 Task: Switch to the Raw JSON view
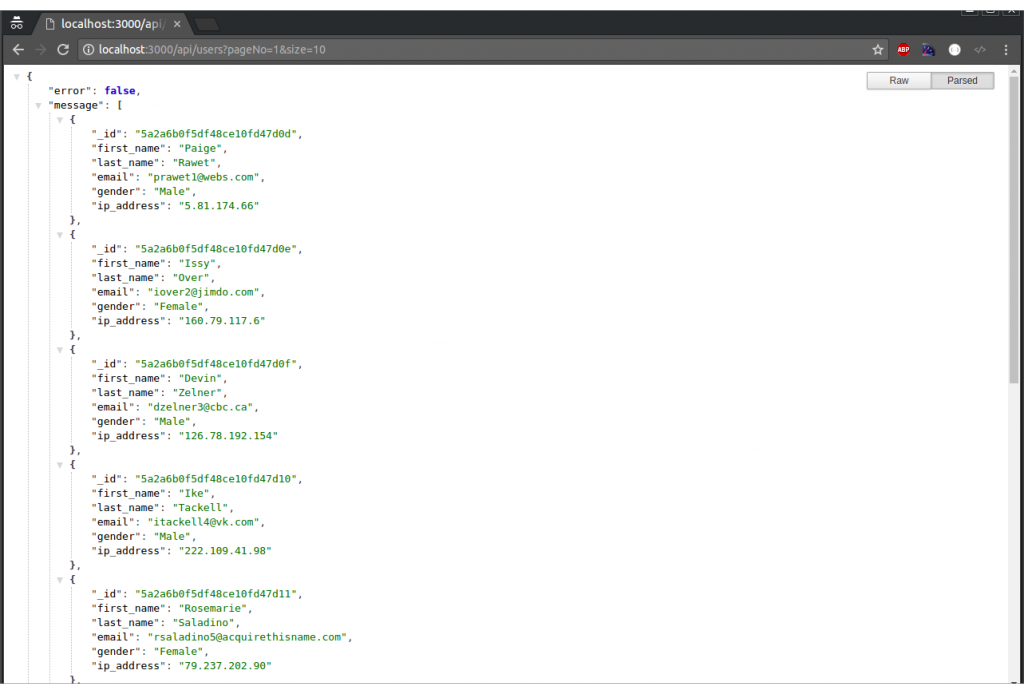point(898,80)
